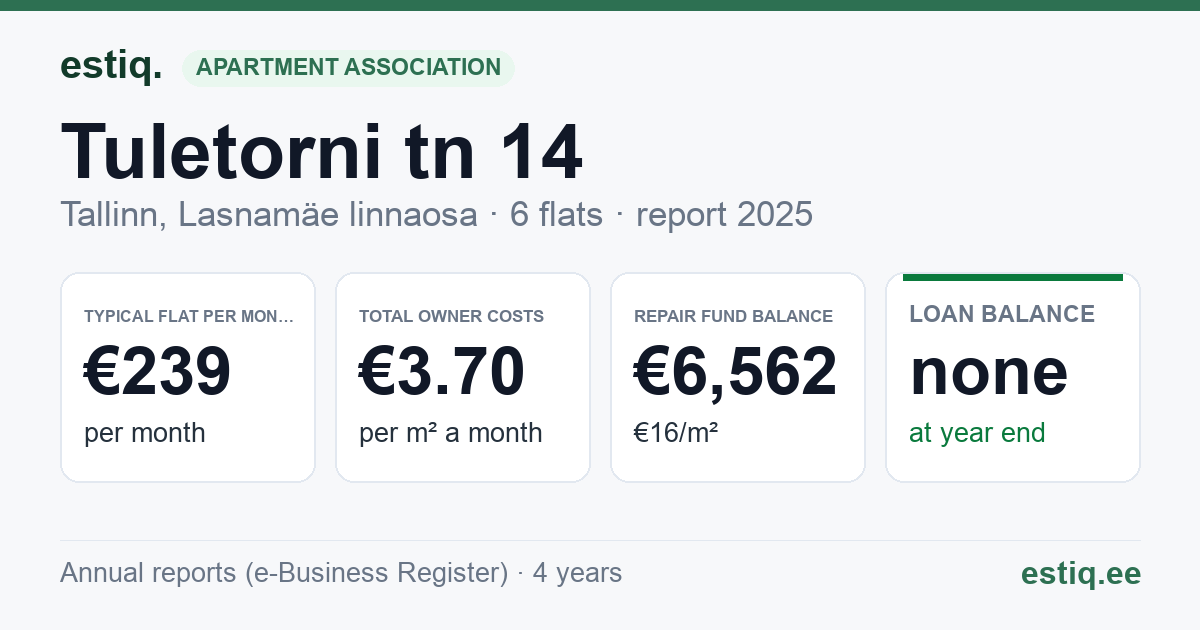Click the Annual reports (e-Business Register) footer text
The image size is (1200, 630).
[x=284, y=573]
